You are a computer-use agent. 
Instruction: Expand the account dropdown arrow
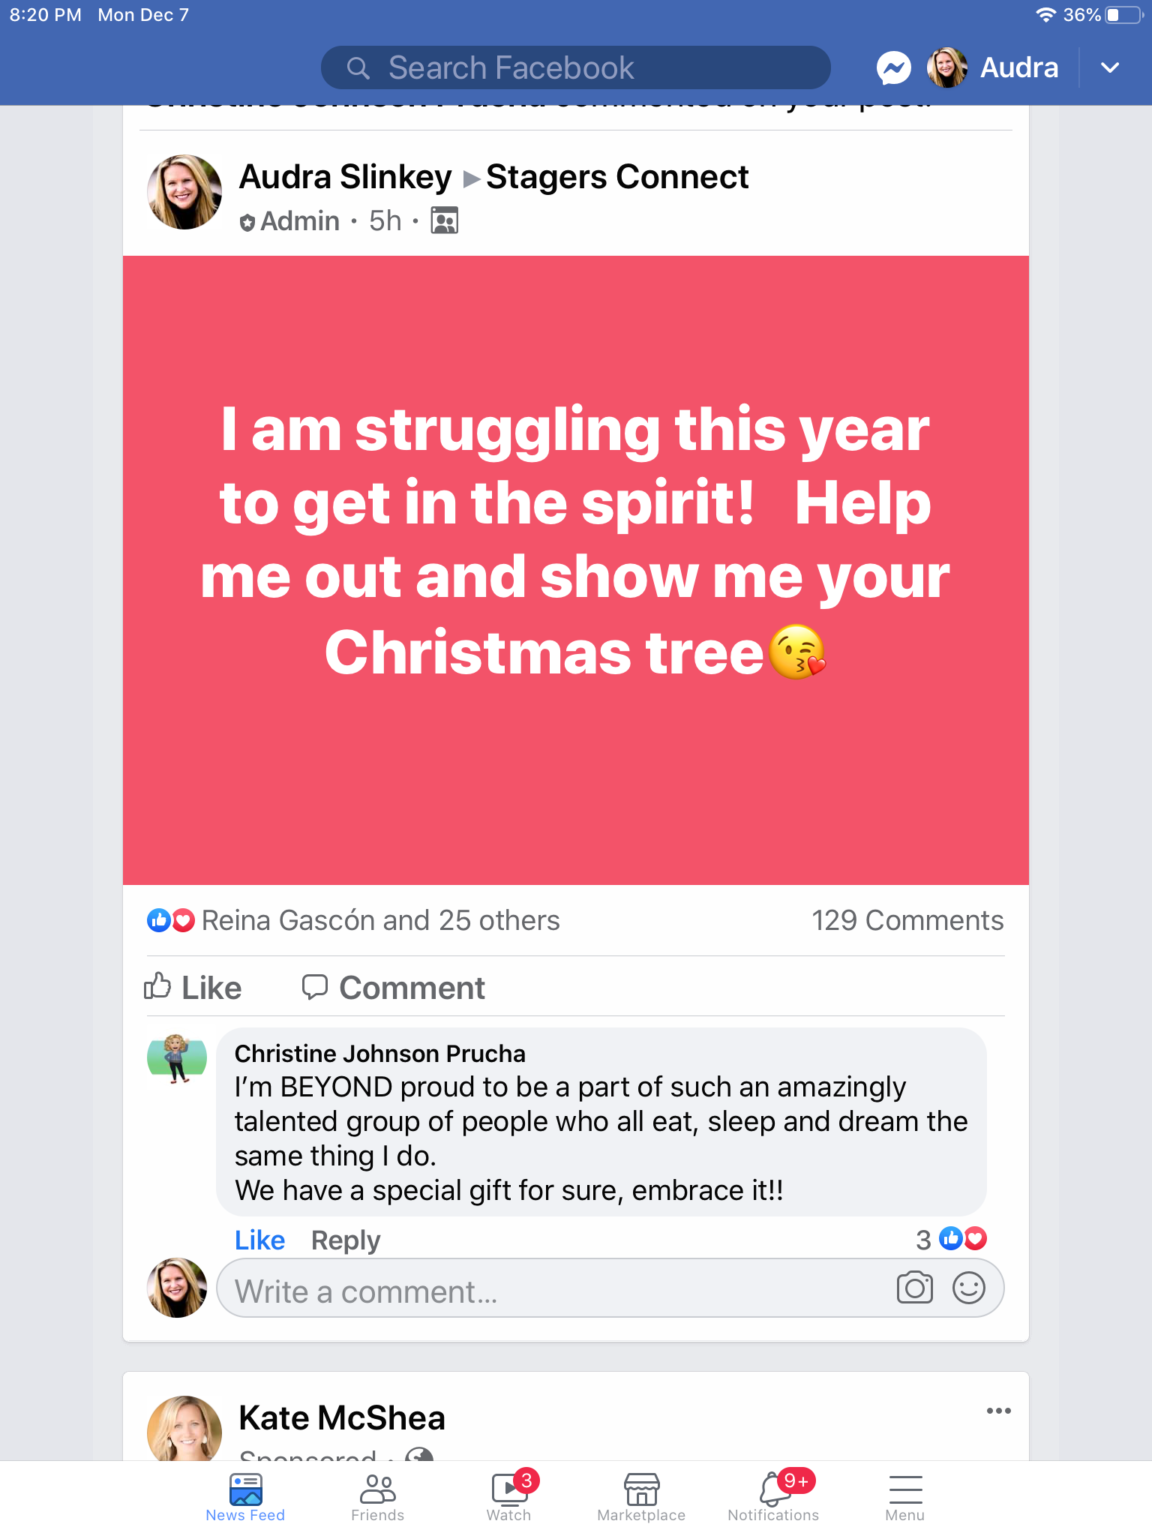1110,68
